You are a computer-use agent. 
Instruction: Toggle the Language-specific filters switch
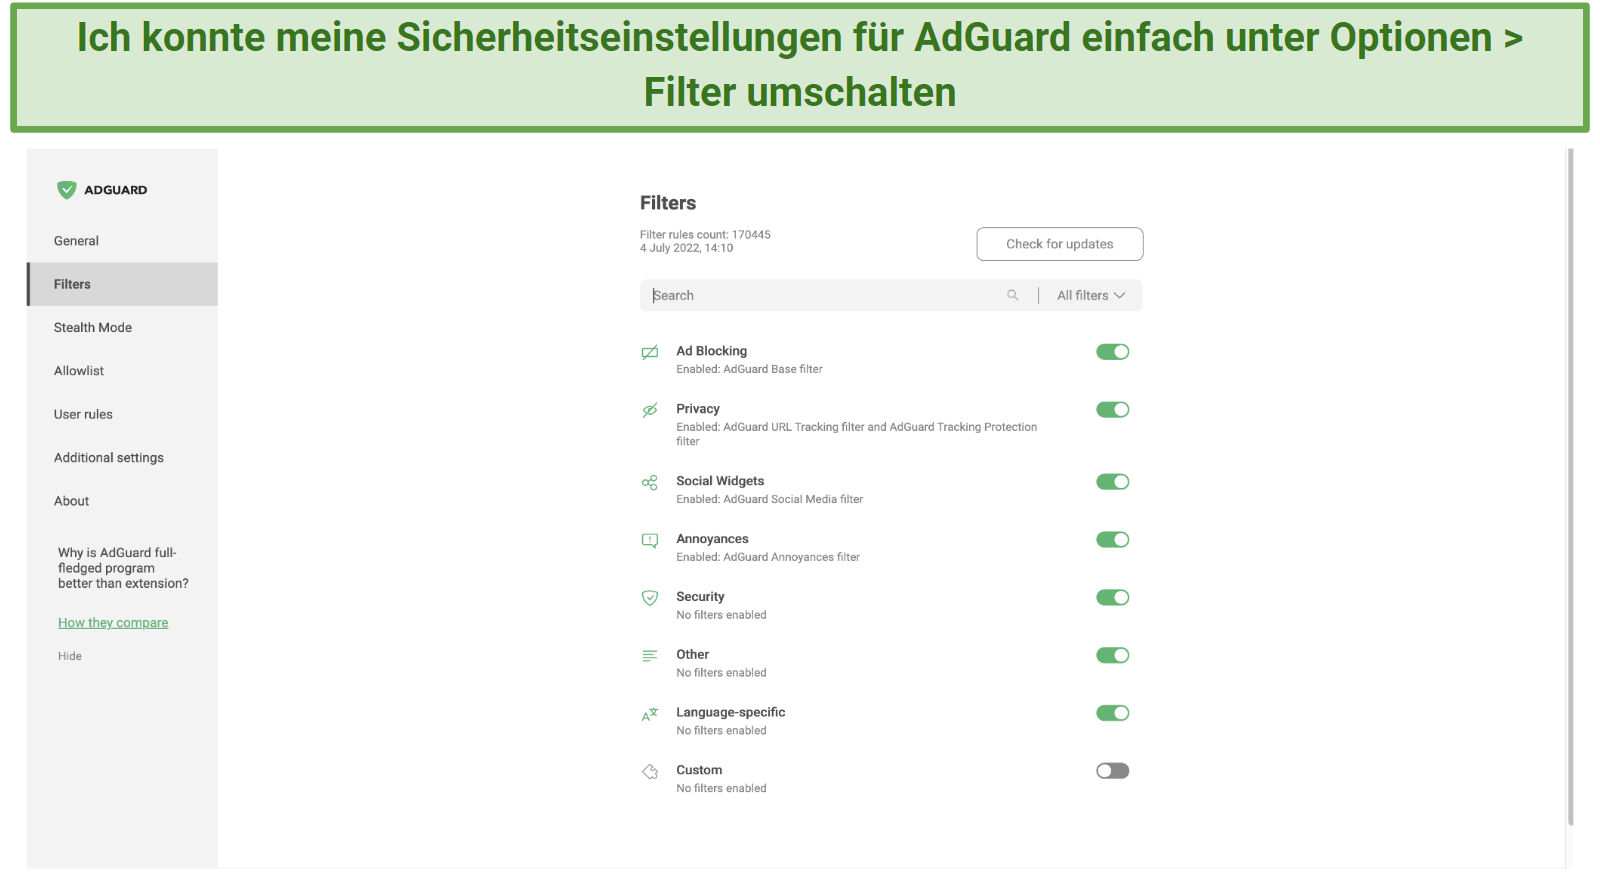click(x=1112, y=713)
